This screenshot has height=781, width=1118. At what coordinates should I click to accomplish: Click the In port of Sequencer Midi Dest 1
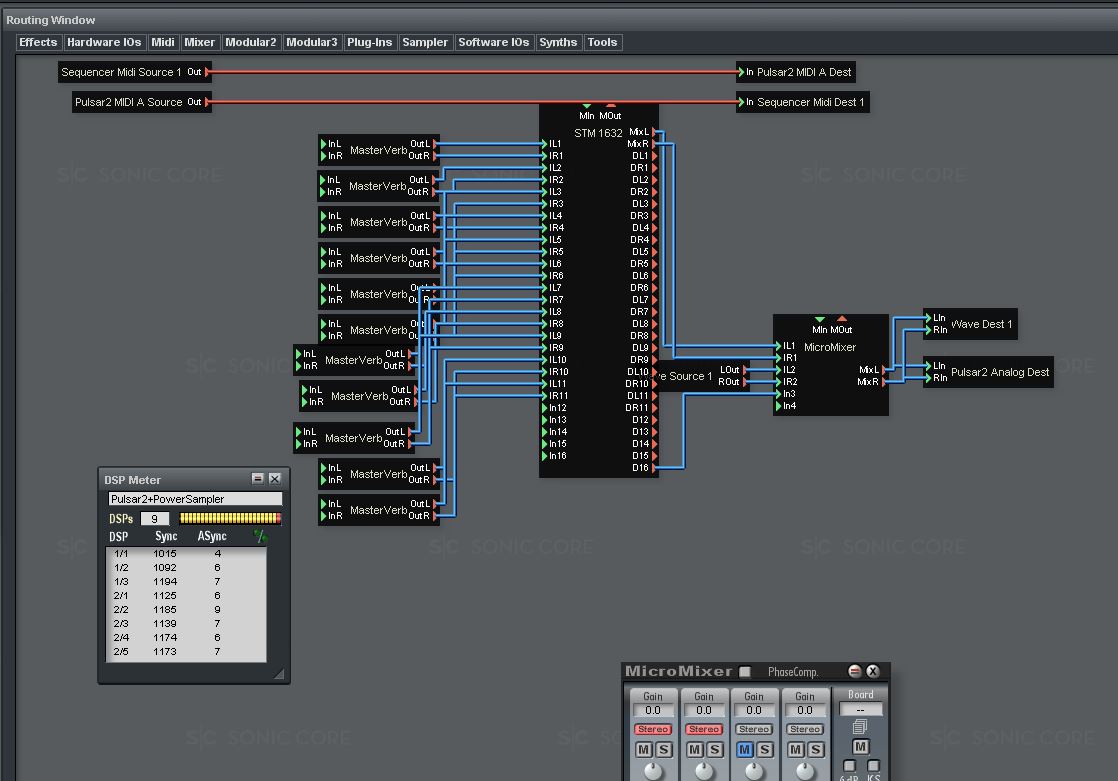[742, 102]
